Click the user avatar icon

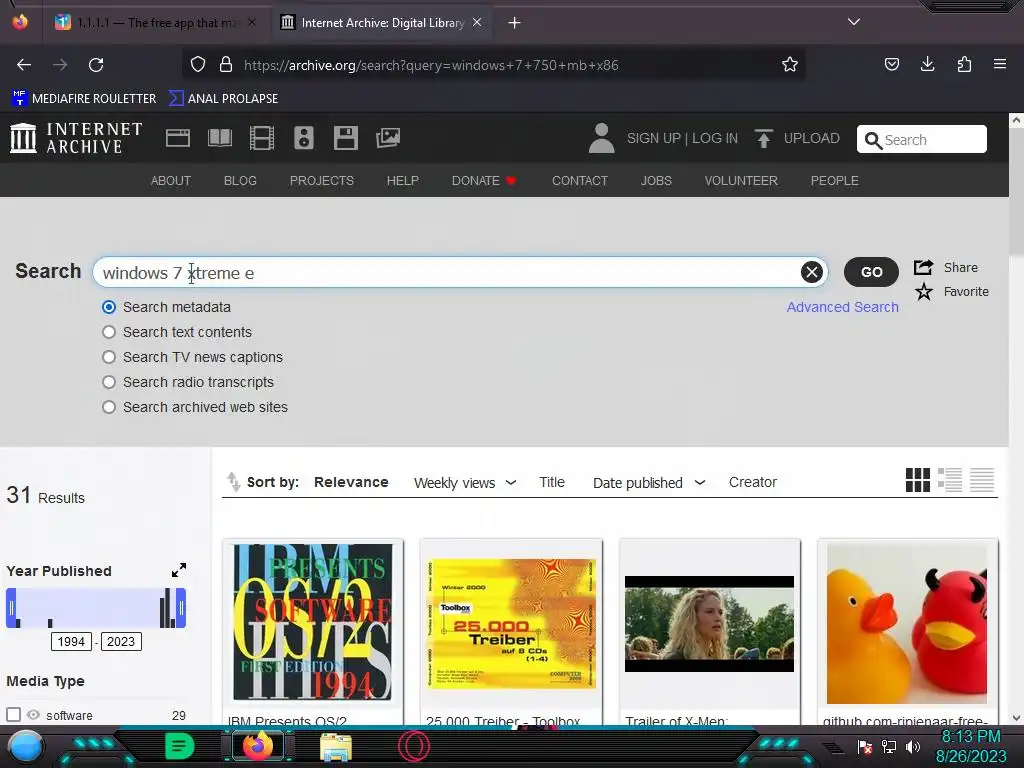click(x=601, y=138)
